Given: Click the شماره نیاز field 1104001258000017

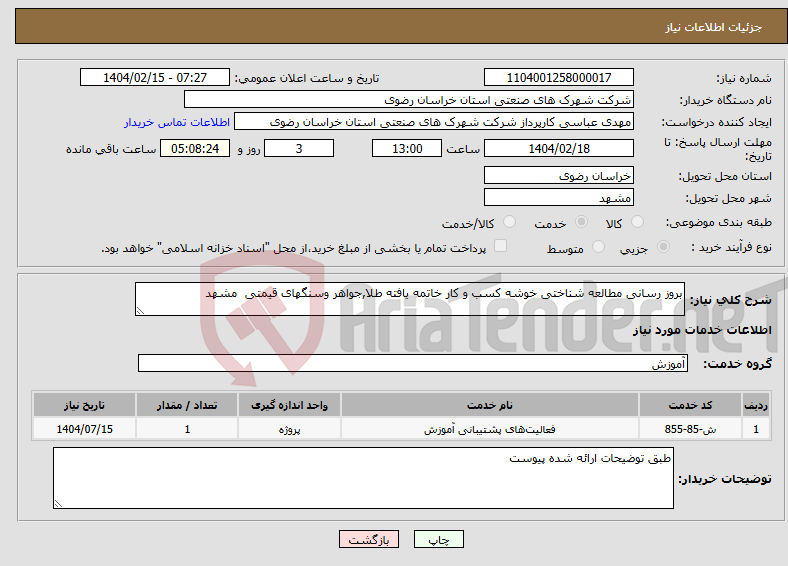Looking at the screenshot, I should coord(558,77).
